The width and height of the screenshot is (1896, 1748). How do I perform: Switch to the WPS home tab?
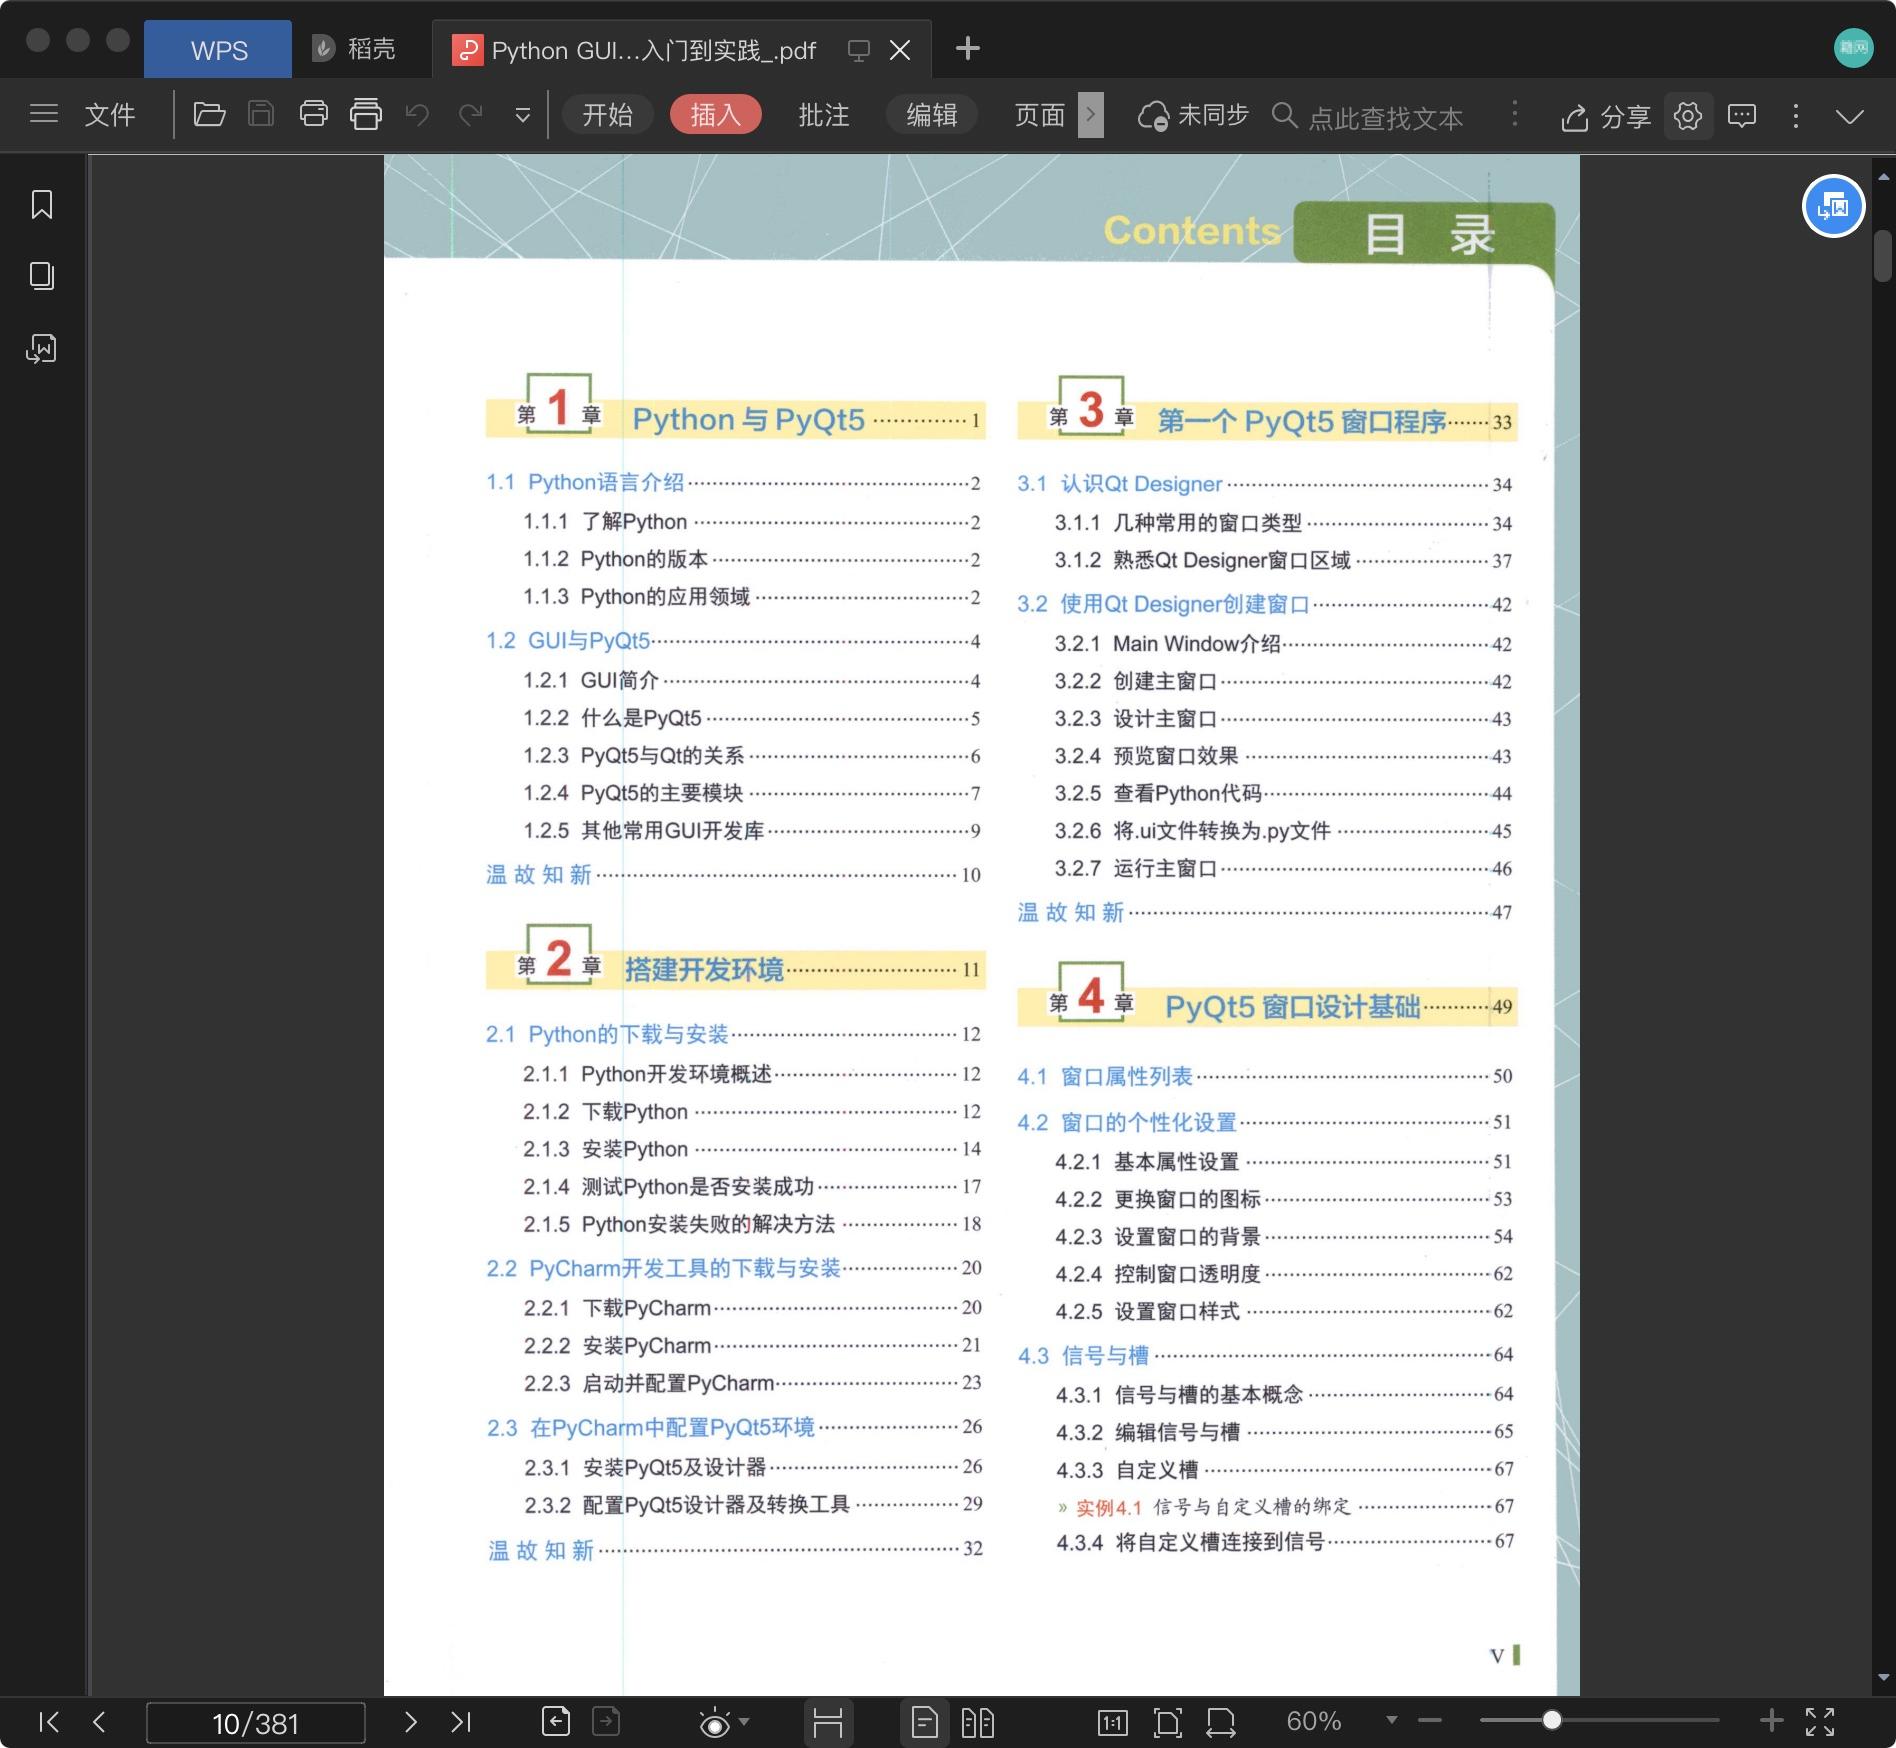pos(219,50)
